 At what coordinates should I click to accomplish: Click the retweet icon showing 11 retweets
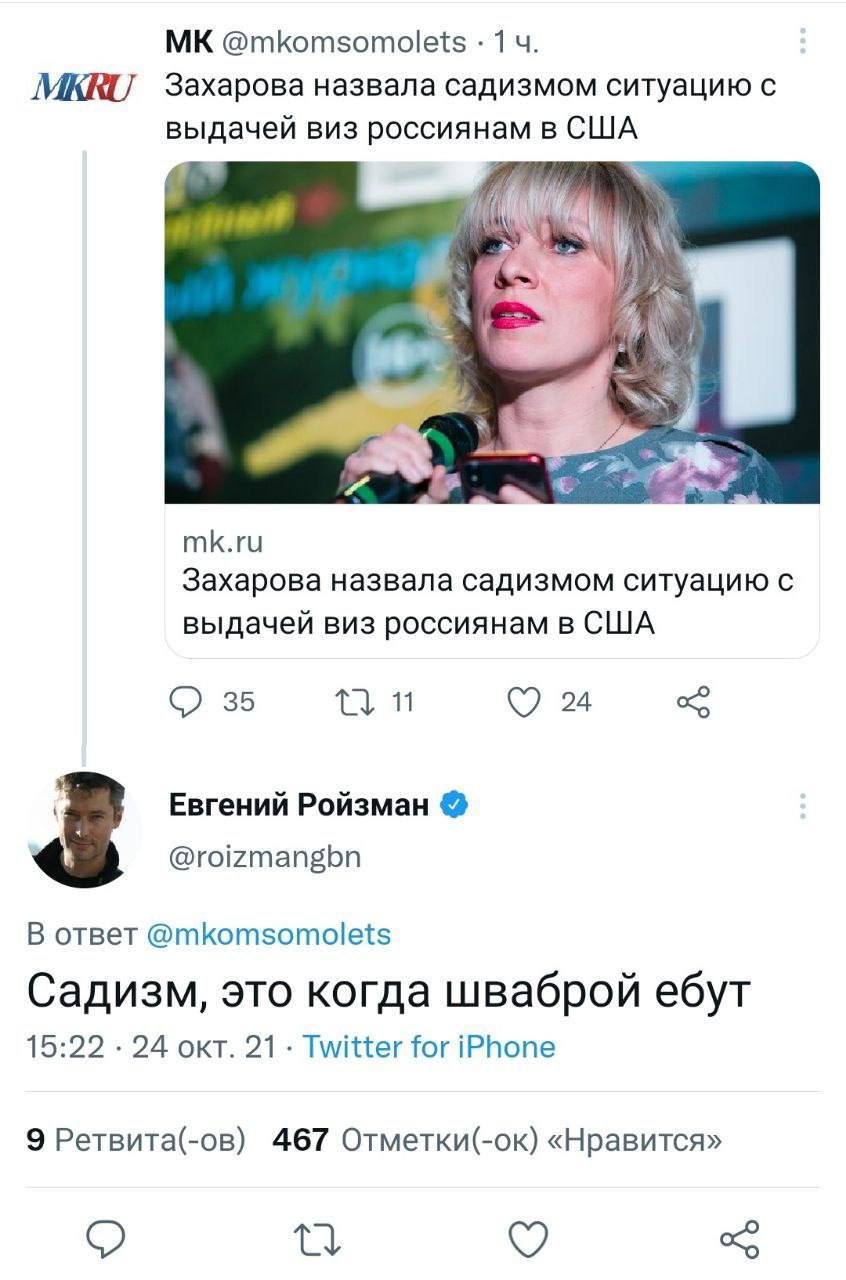tap(356, 703)
